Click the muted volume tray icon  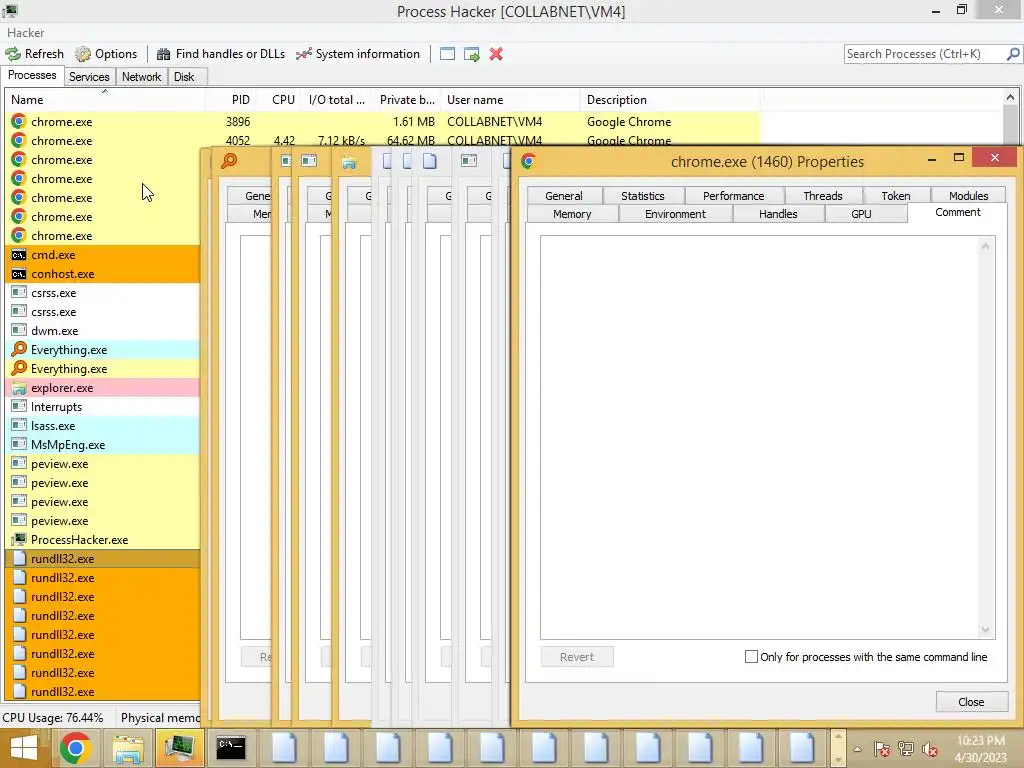point(930,749)
